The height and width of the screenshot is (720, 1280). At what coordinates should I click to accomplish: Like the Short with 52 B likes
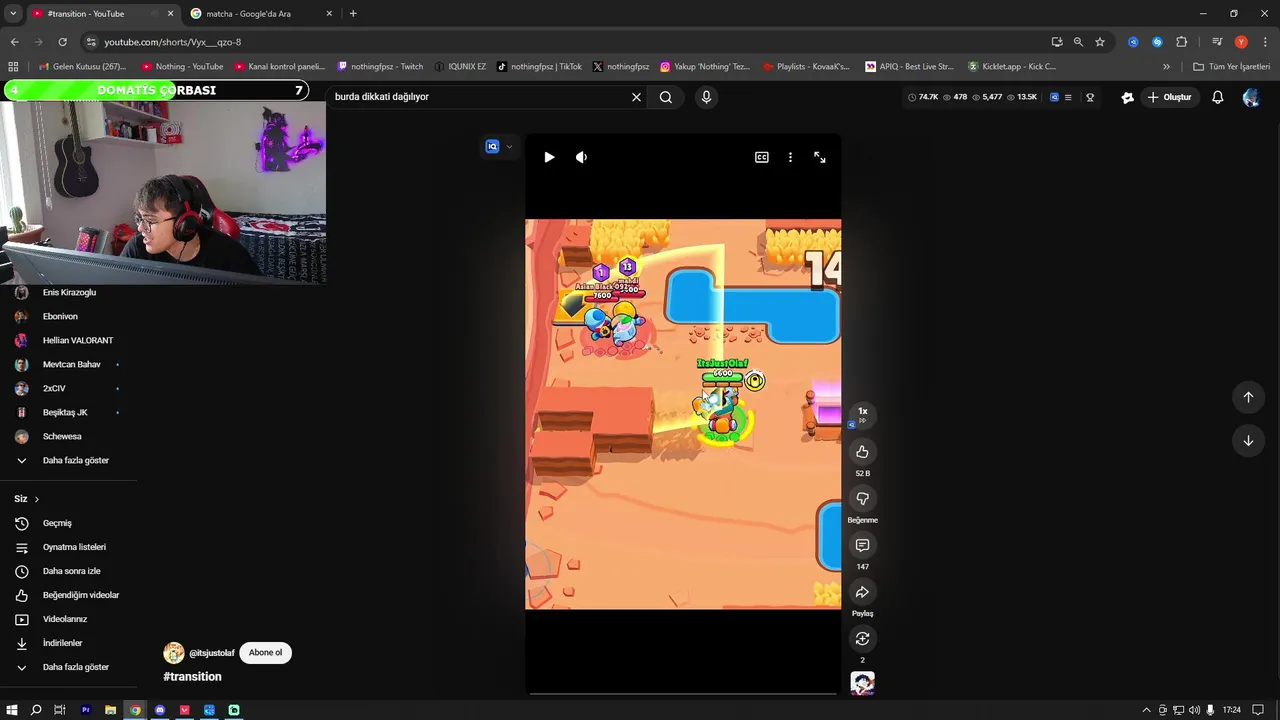coord(862,452)
